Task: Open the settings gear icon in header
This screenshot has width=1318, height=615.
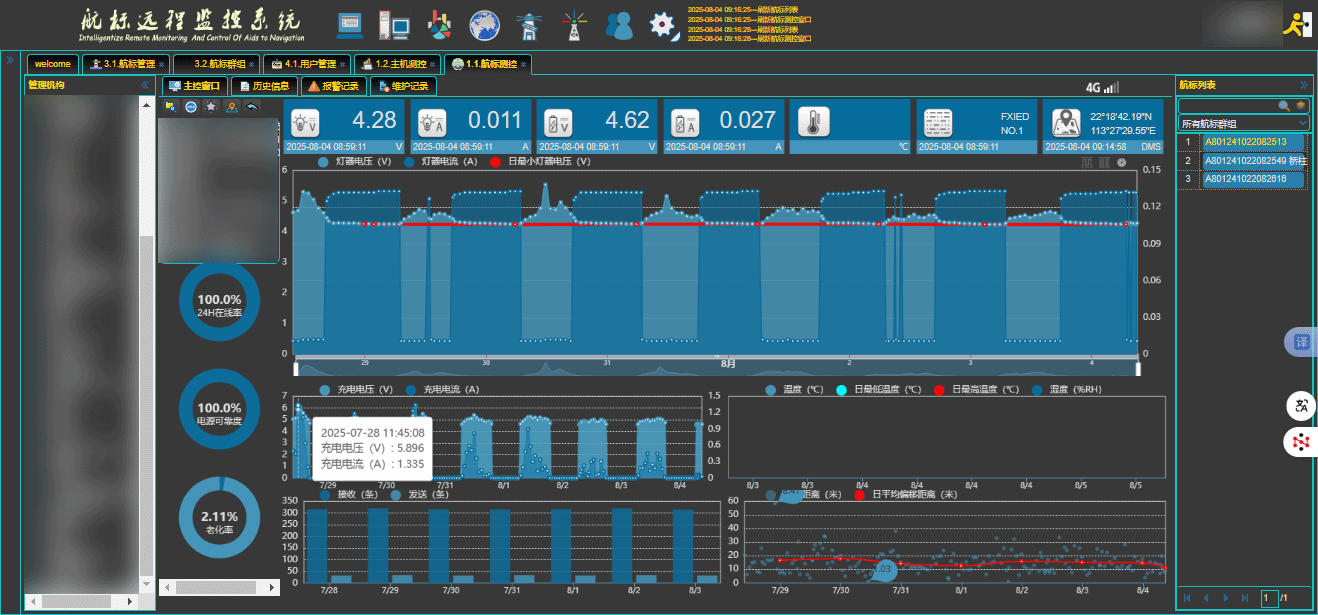Action: (663, 24)
